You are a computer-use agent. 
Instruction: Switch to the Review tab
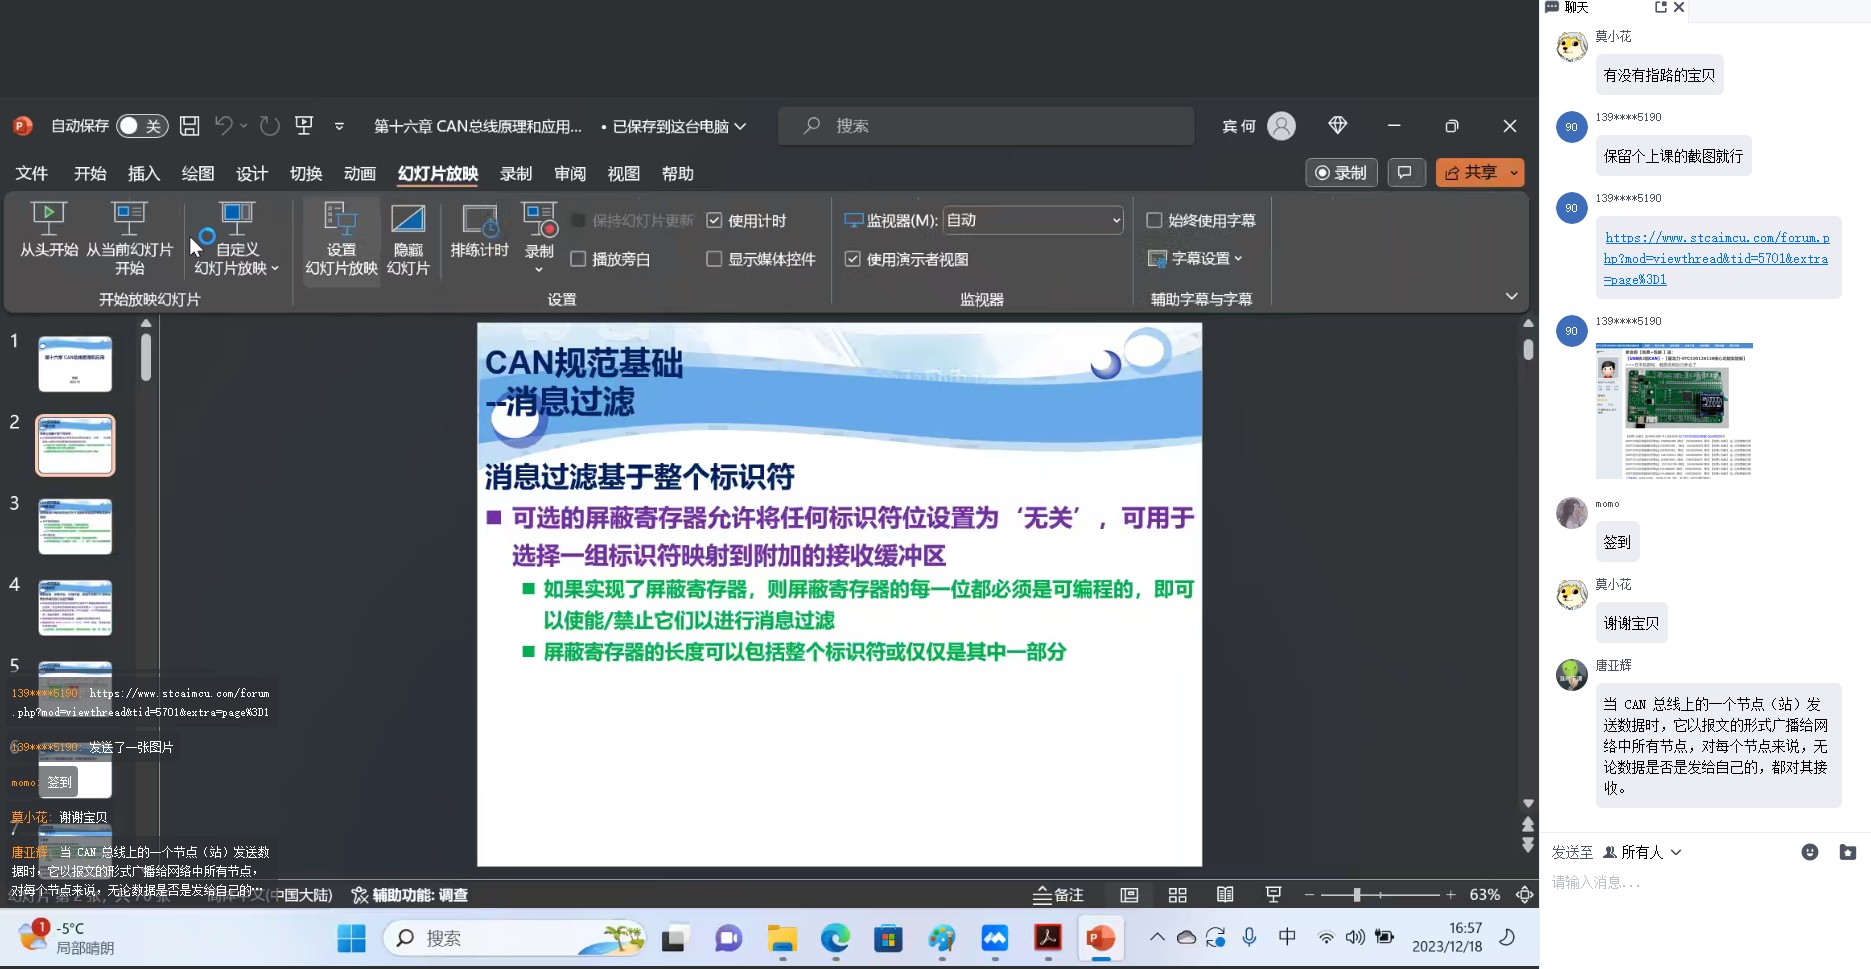pos(570,173)
